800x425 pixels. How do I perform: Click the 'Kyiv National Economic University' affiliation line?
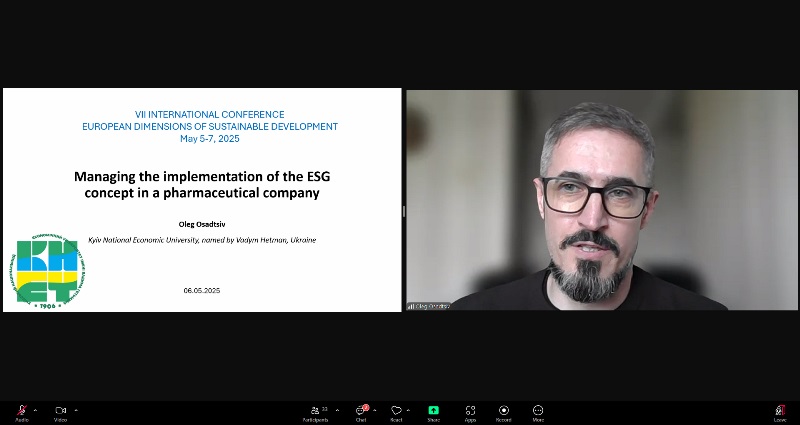[x=202, y=240]
